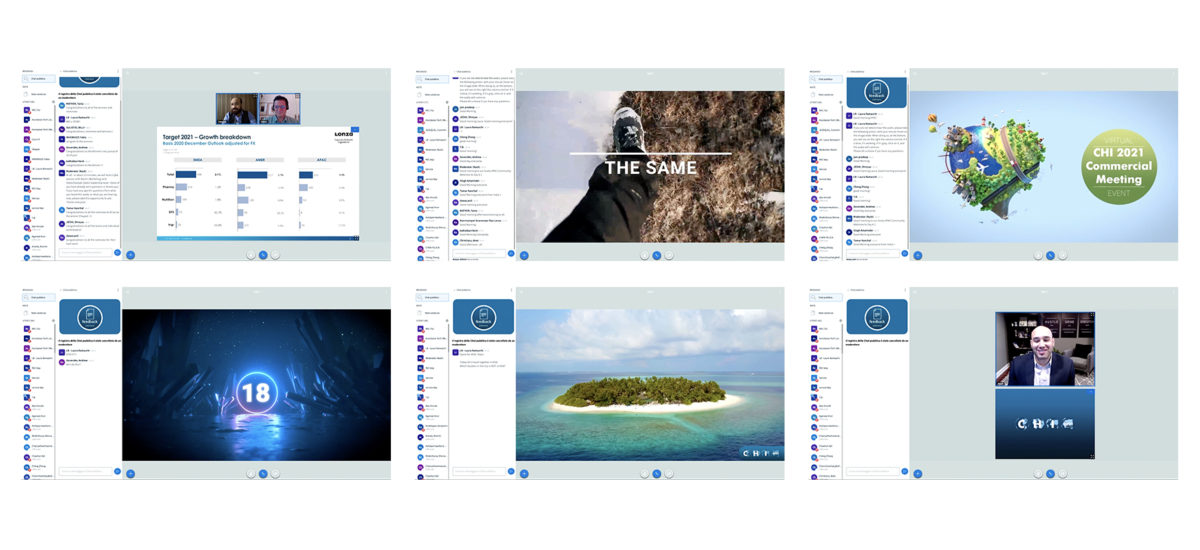Click the blue plus button in the CHI 2021 screenshot
1200x550 pixels.
918,255
